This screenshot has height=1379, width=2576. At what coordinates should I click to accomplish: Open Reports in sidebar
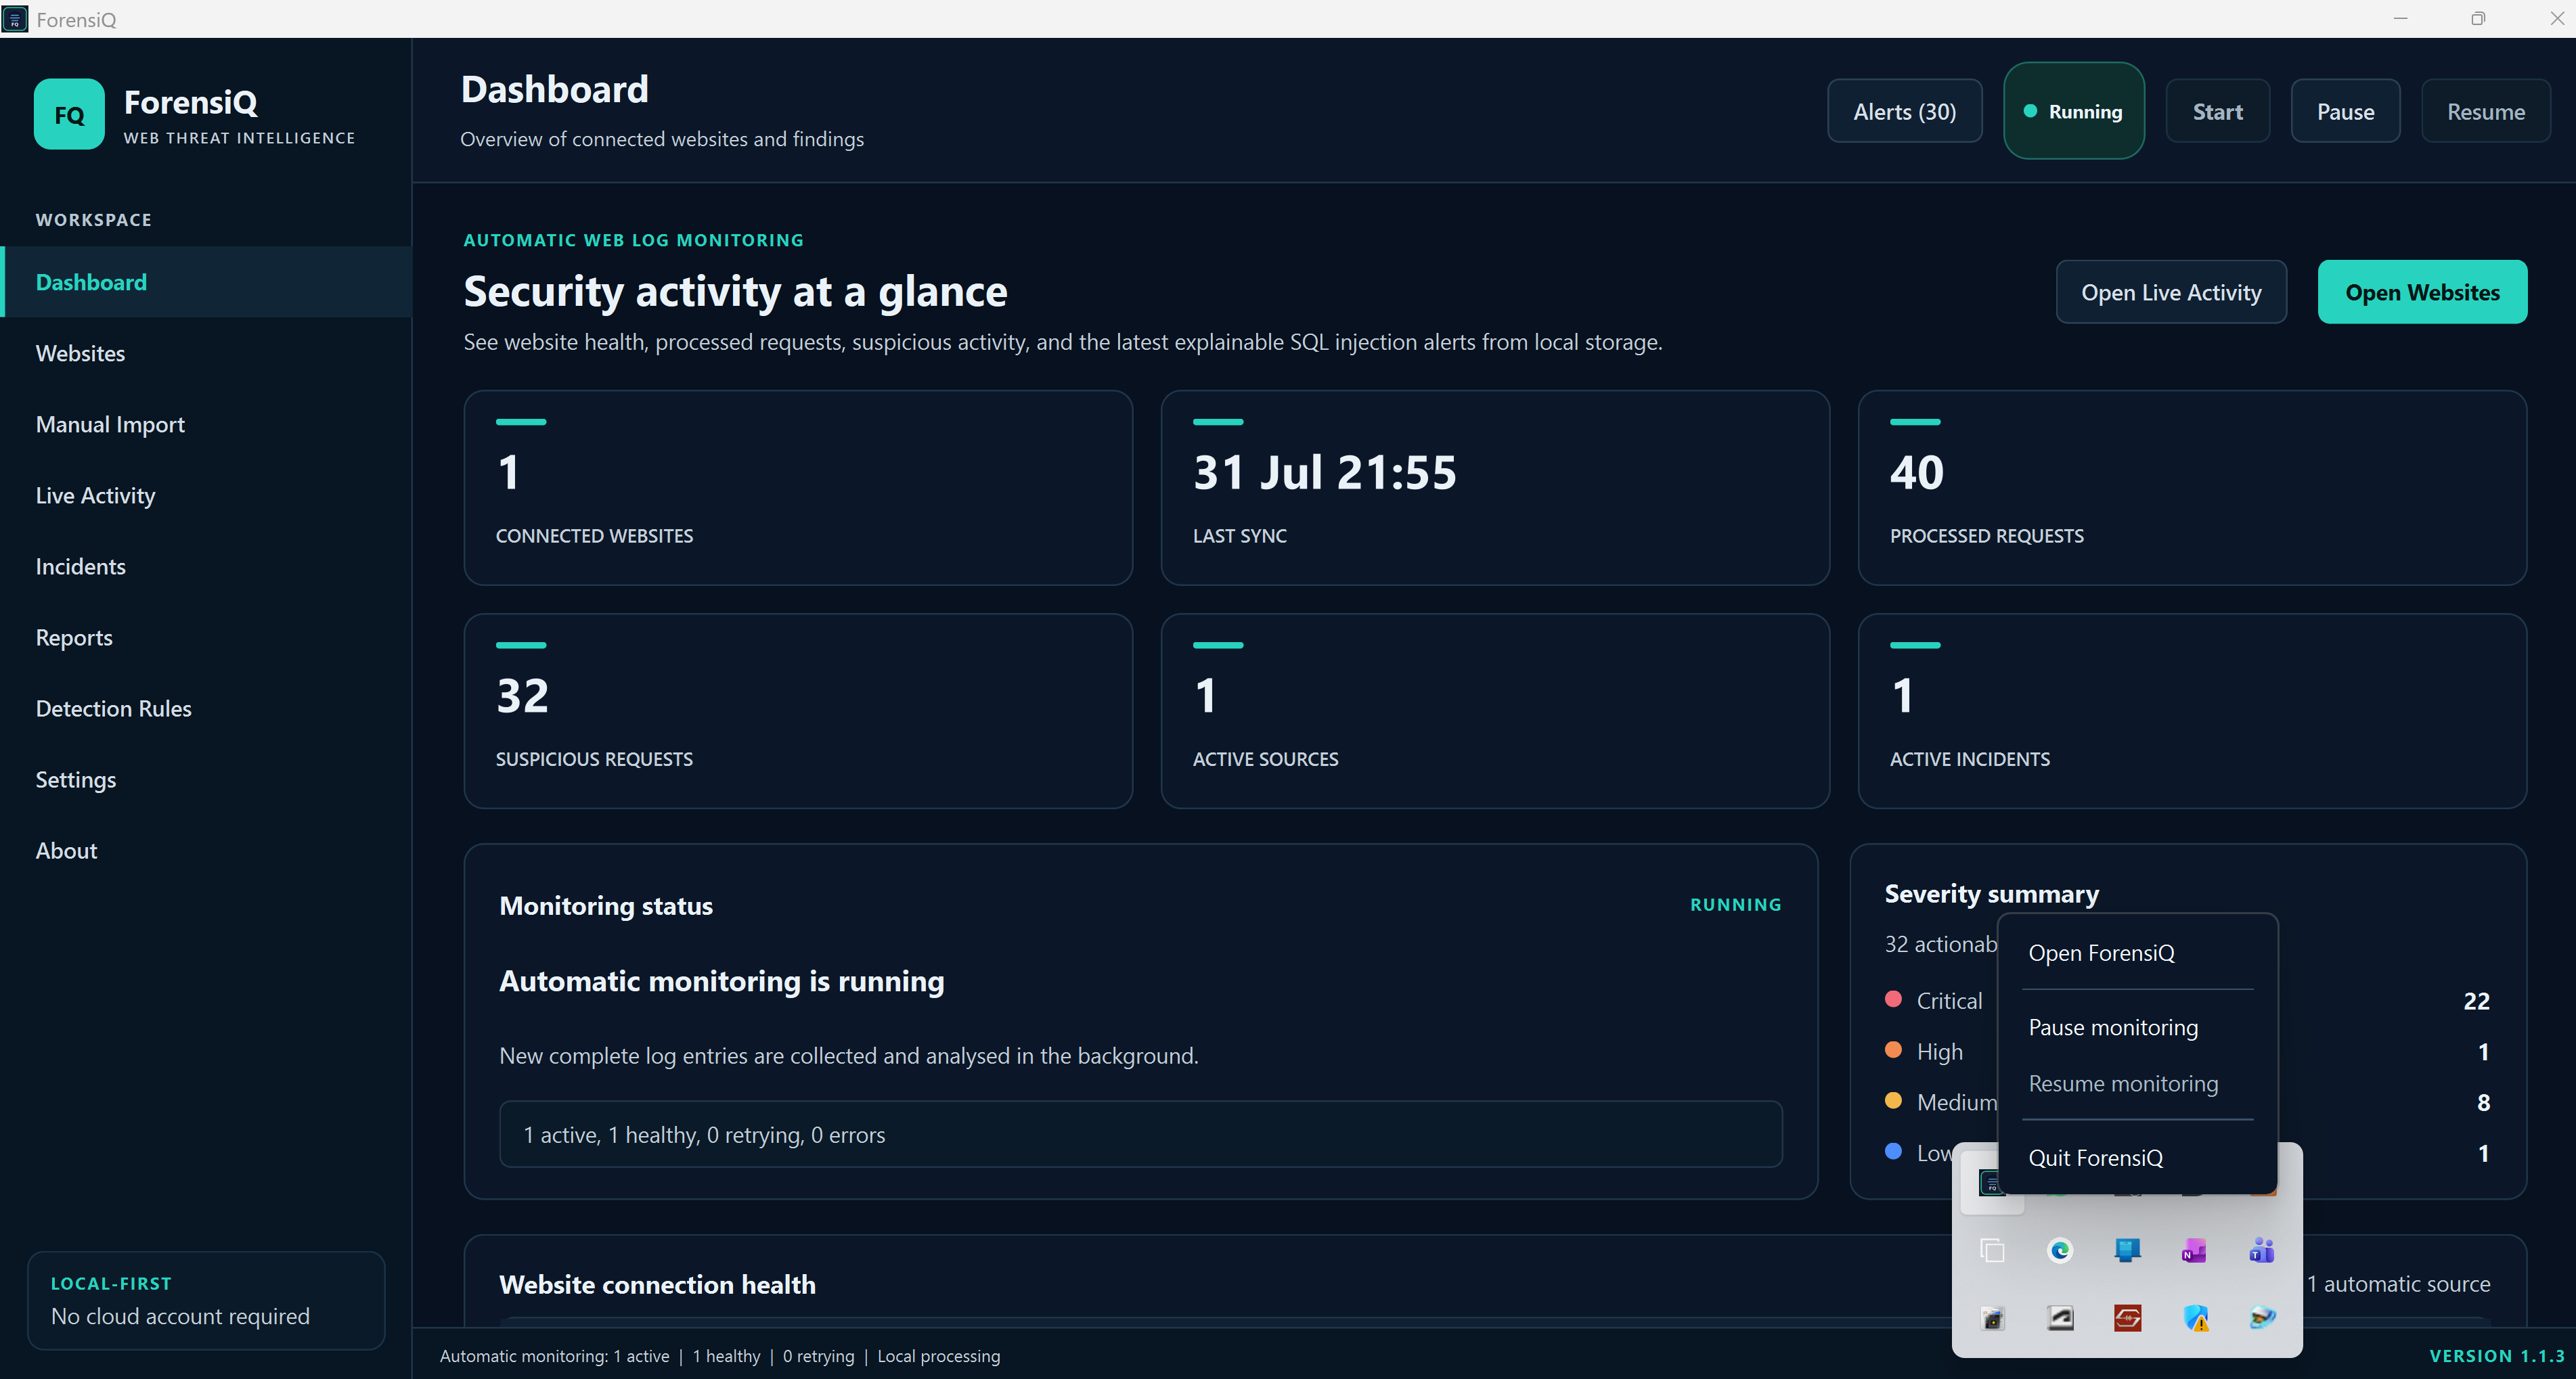pyautogui.click(x=206, y=637)
